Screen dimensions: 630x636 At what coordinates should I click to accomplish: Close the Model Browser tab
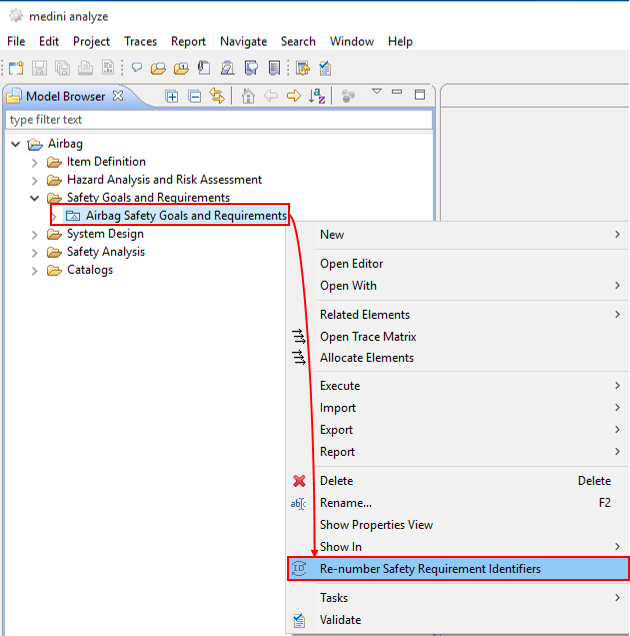point(118,96)
